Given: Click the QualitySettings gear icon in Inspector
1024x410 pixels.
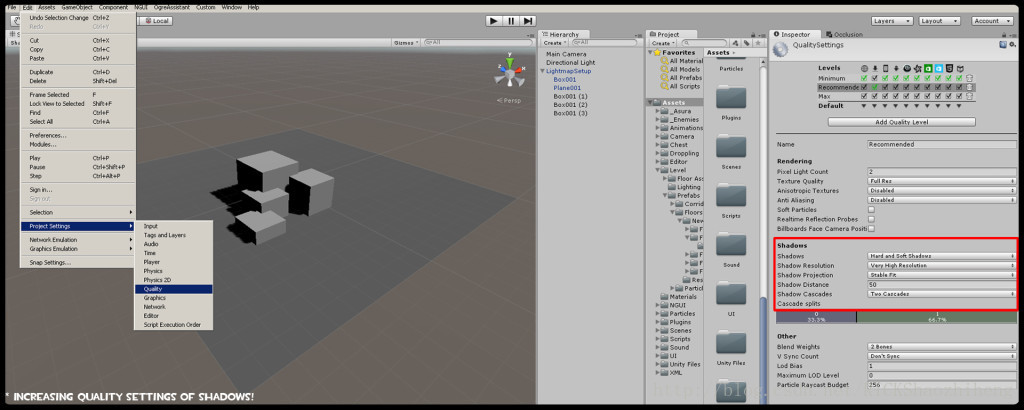Looking at the screenshot, I should pos(780,49).
